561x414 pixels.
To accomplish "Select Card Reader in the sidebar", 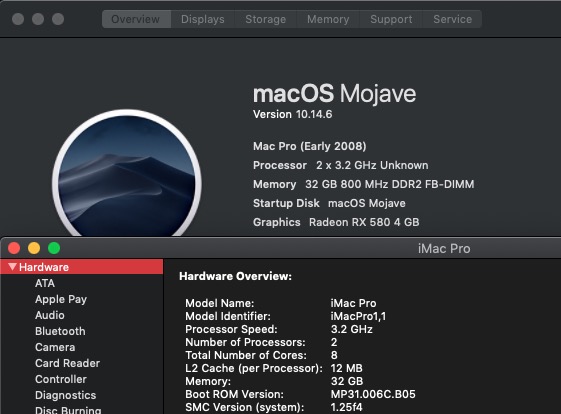I will point(67,363).
